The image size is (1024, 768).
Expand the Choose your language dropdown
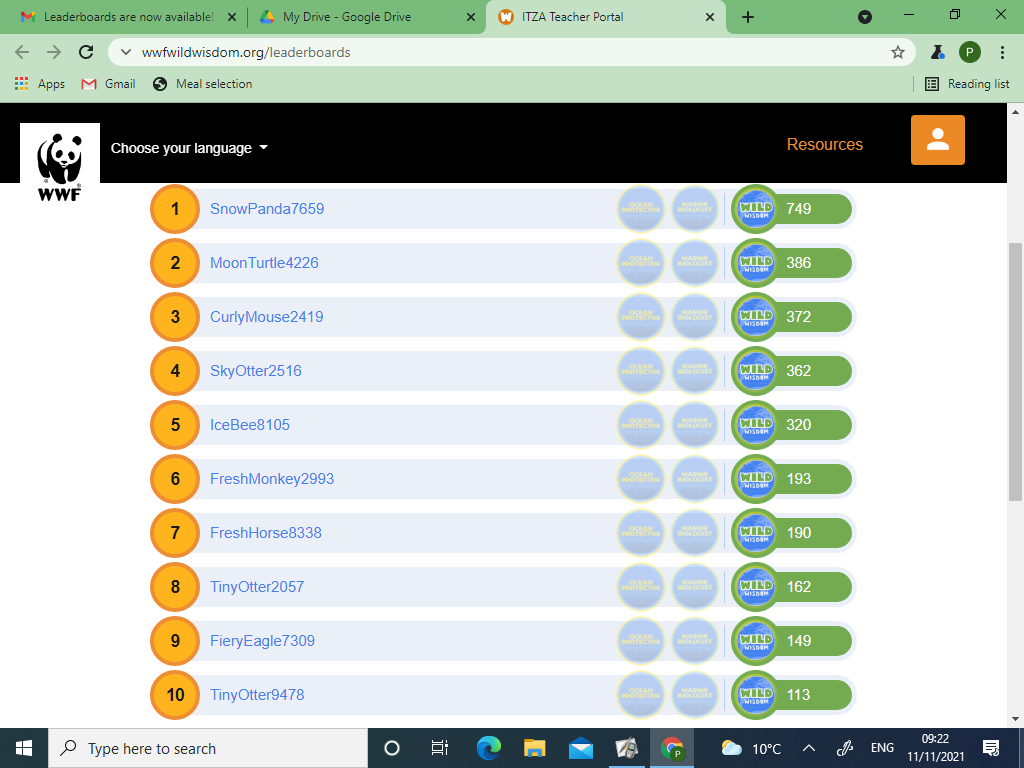[x=189, y=148]
